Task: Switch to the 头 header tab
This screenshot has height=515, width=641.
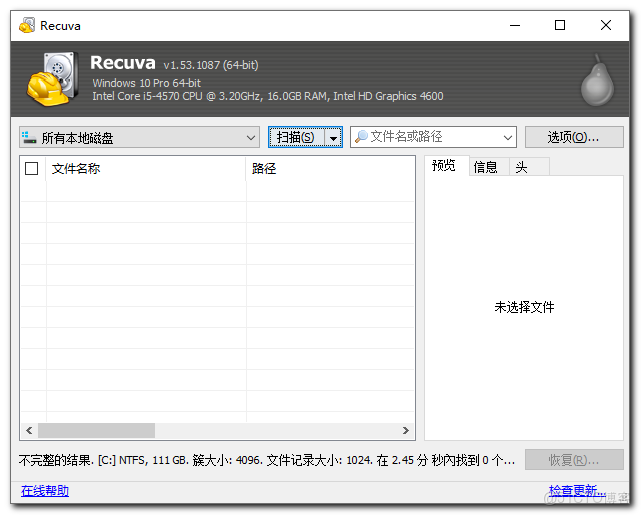Action: click(x=529, y=167)
